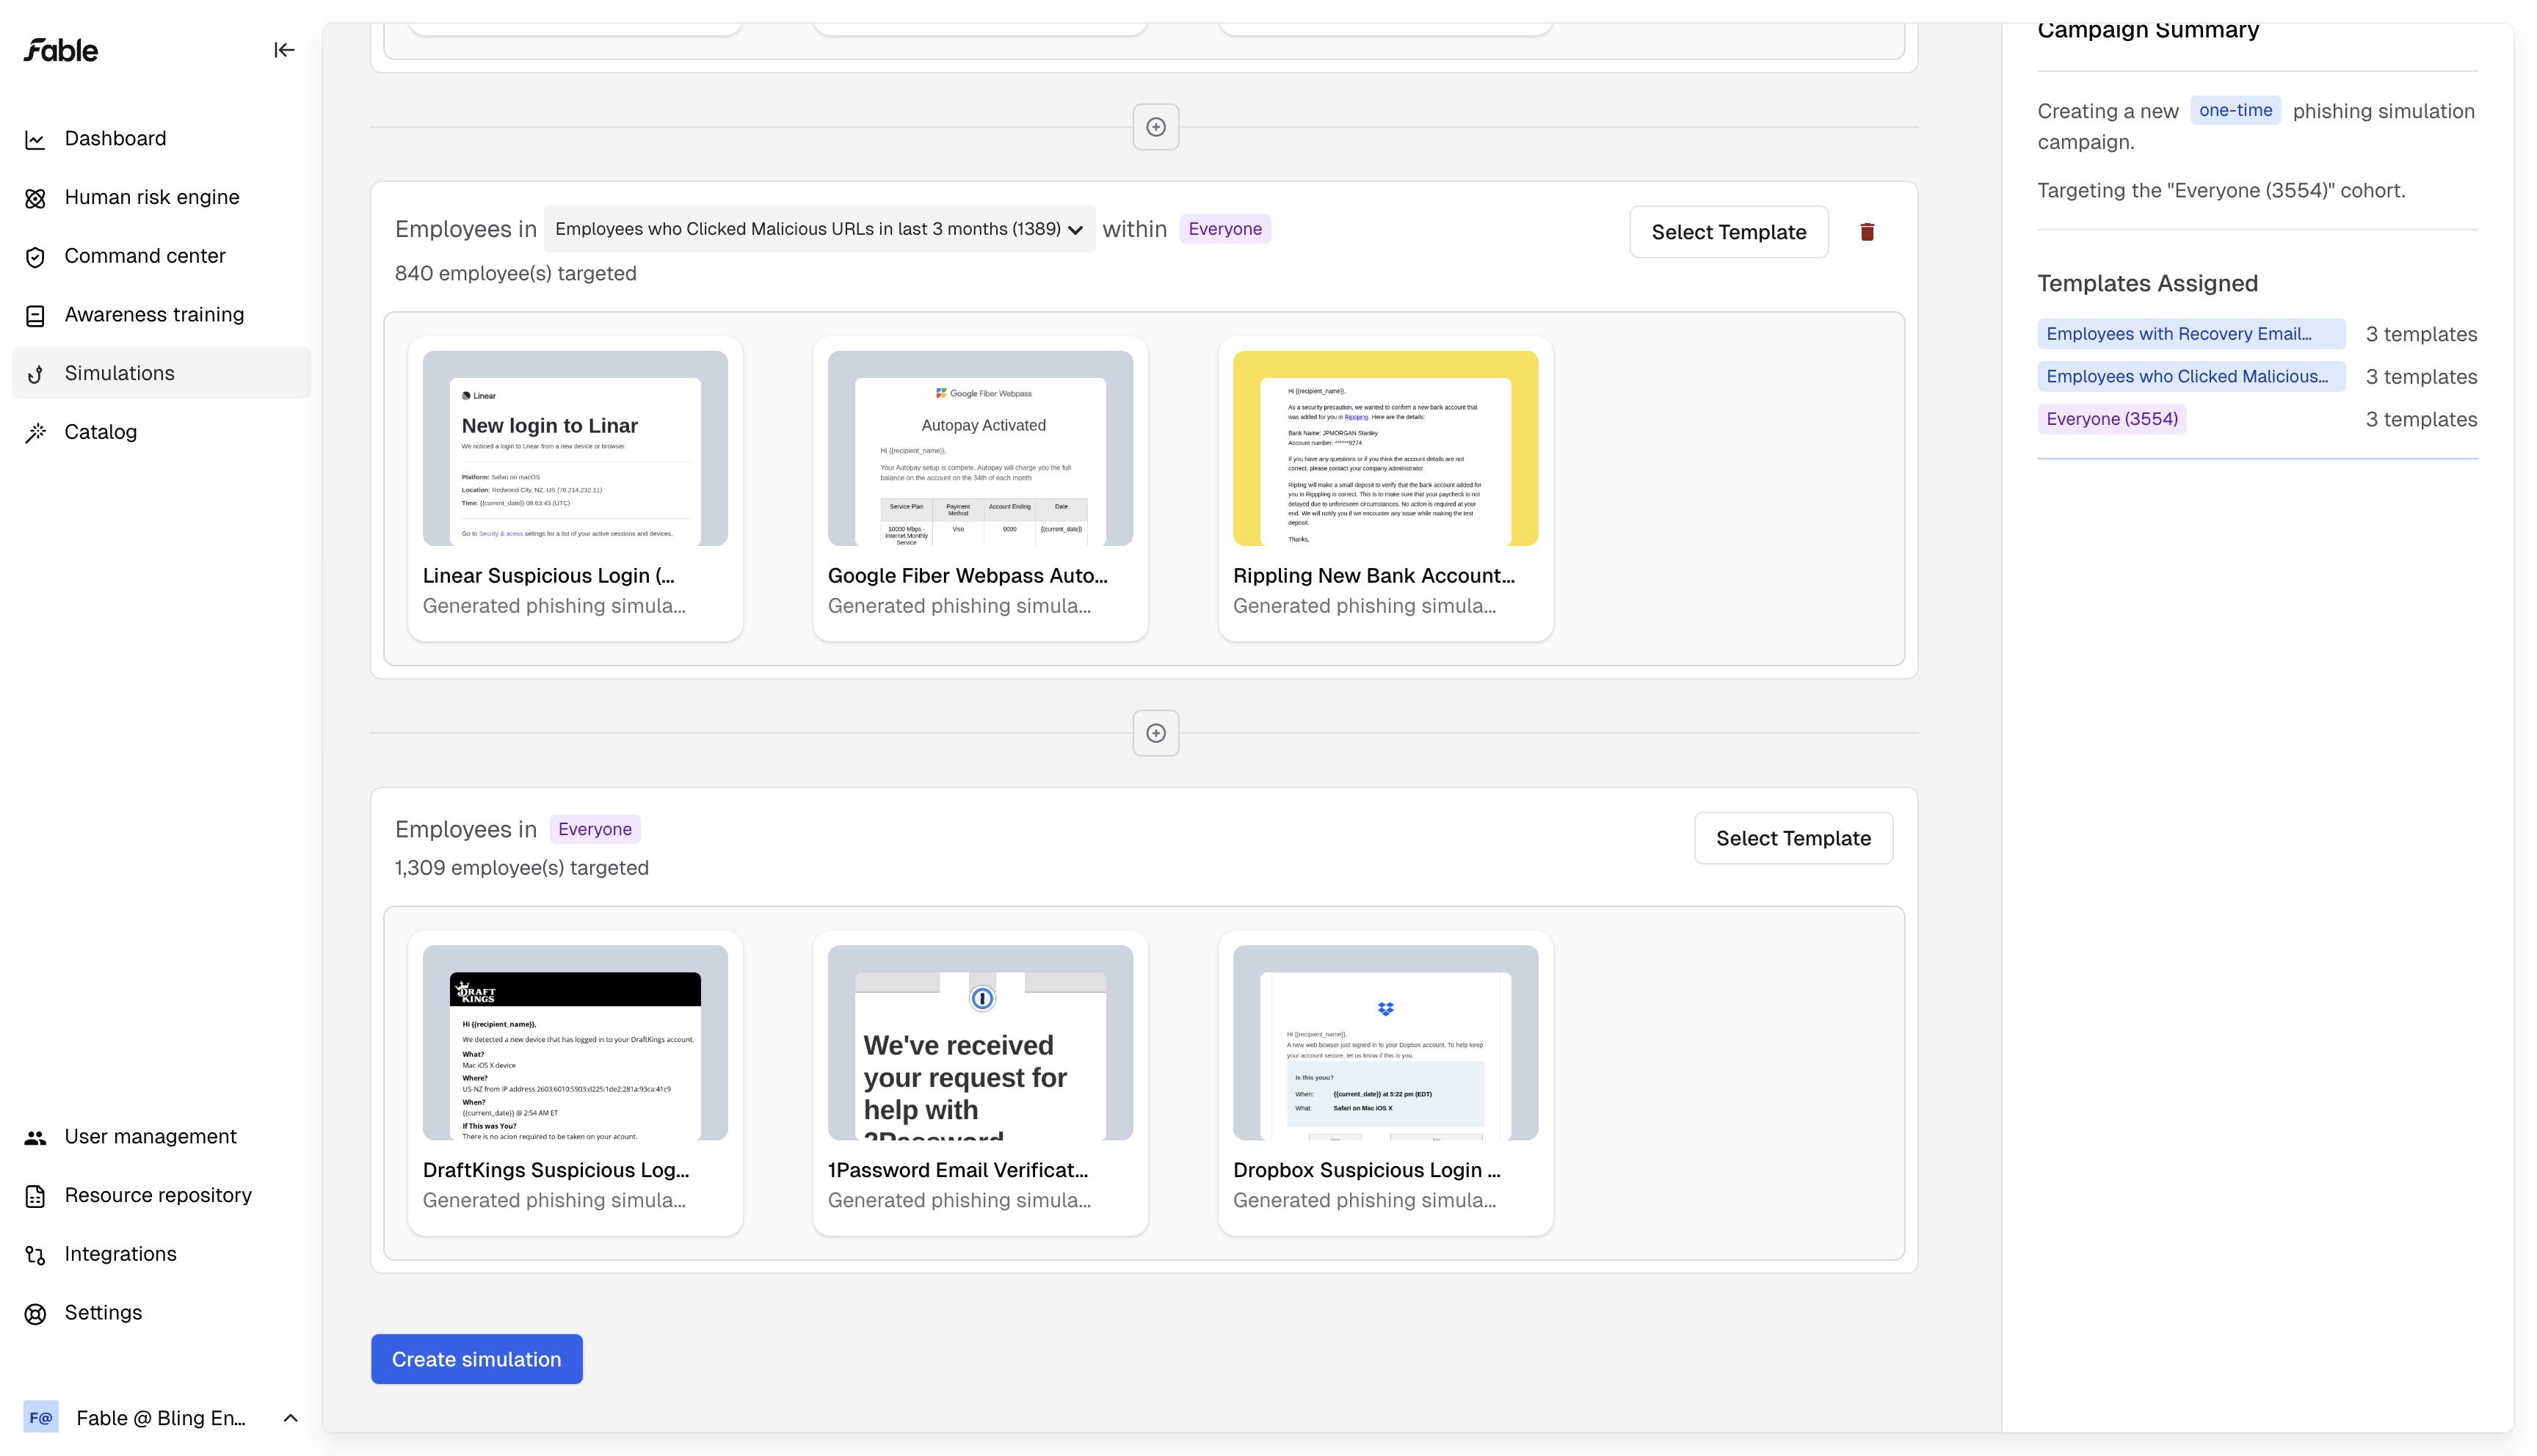Select Template for the Everyone cohort
Screen dimensions: 2537x1456
[x=1793, y=838]
